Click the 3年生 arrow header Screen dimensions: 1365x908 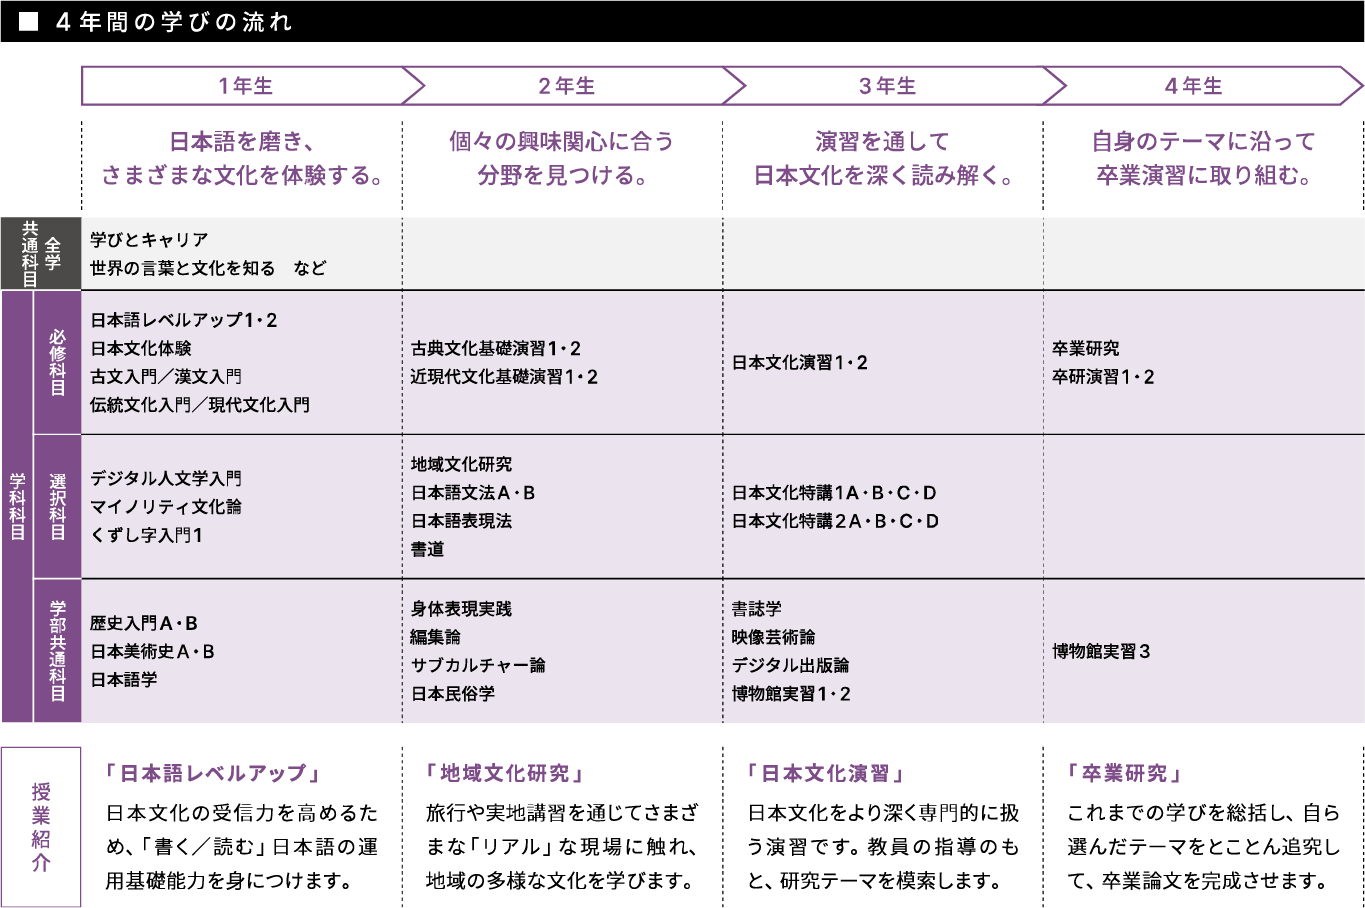coord(887,86)
